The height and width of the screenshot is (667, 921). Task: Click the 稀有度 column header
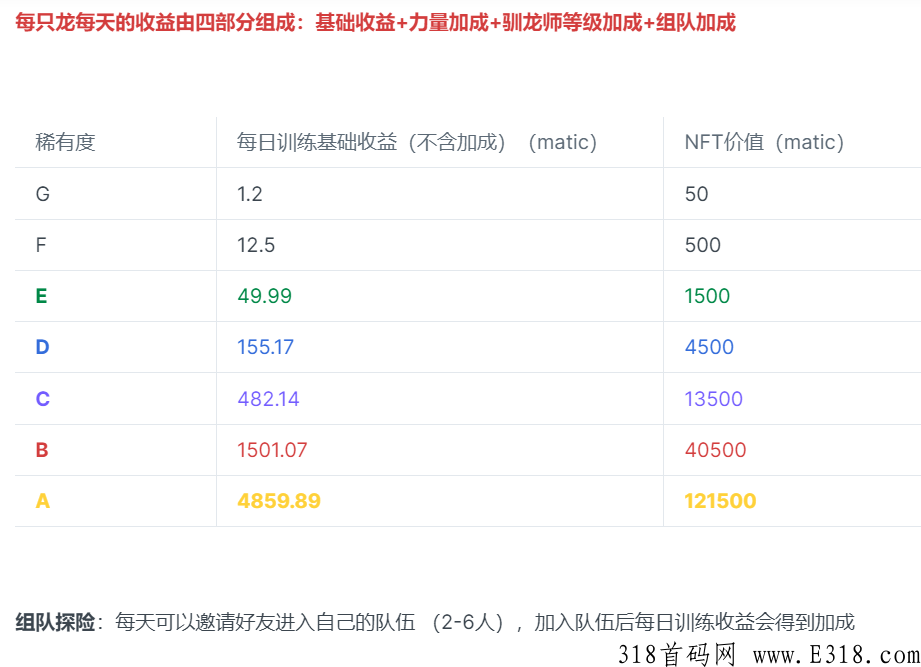point(65,142)
